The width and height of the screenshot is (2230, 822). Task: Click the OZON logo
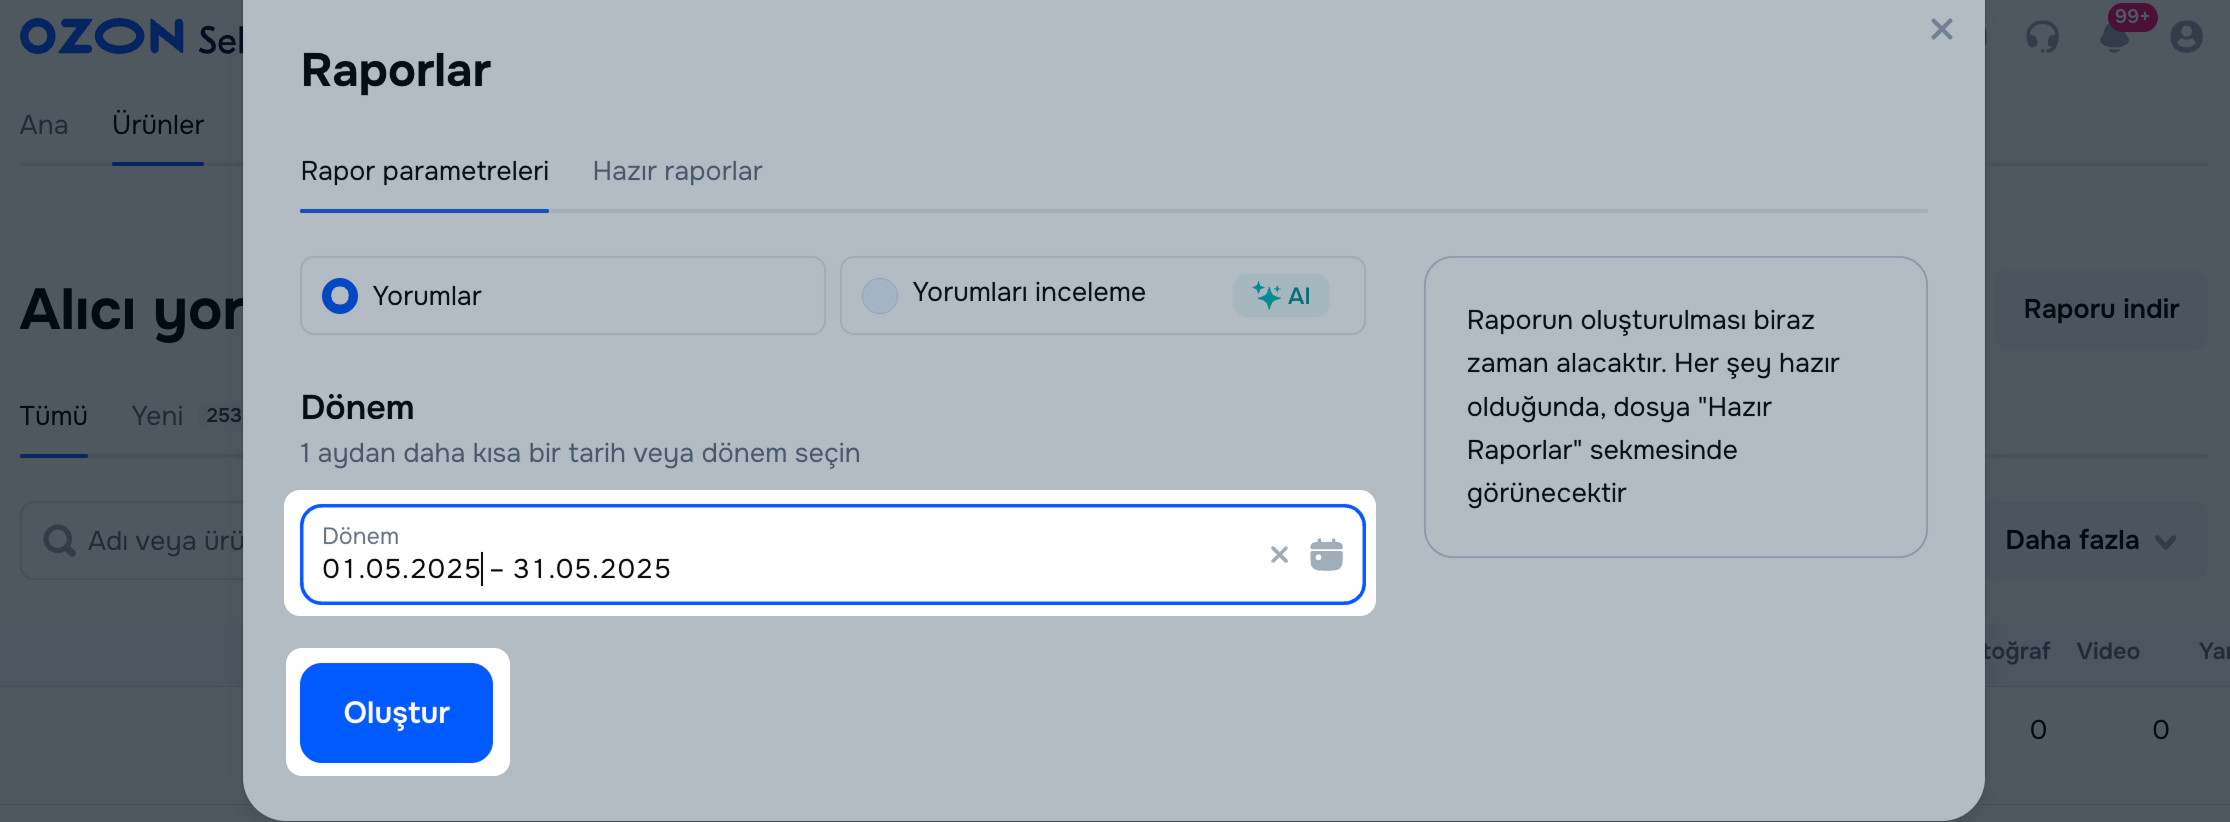(x=102, y=37)
